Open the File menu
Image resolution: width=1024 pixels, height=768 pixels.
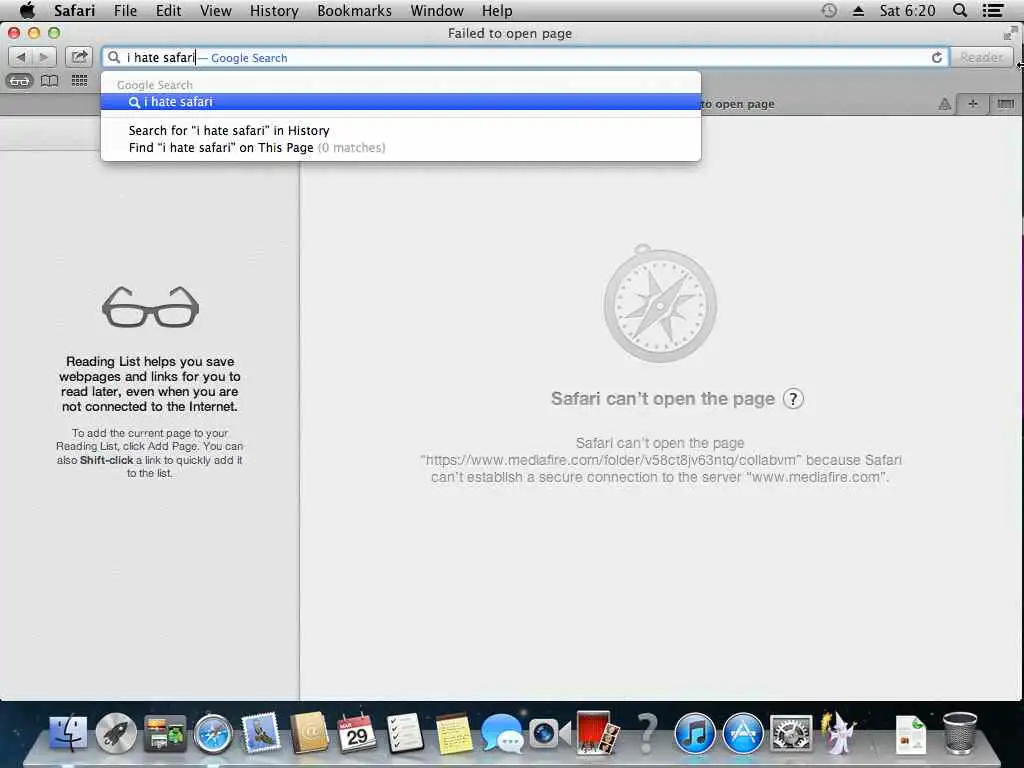[125, 10]
